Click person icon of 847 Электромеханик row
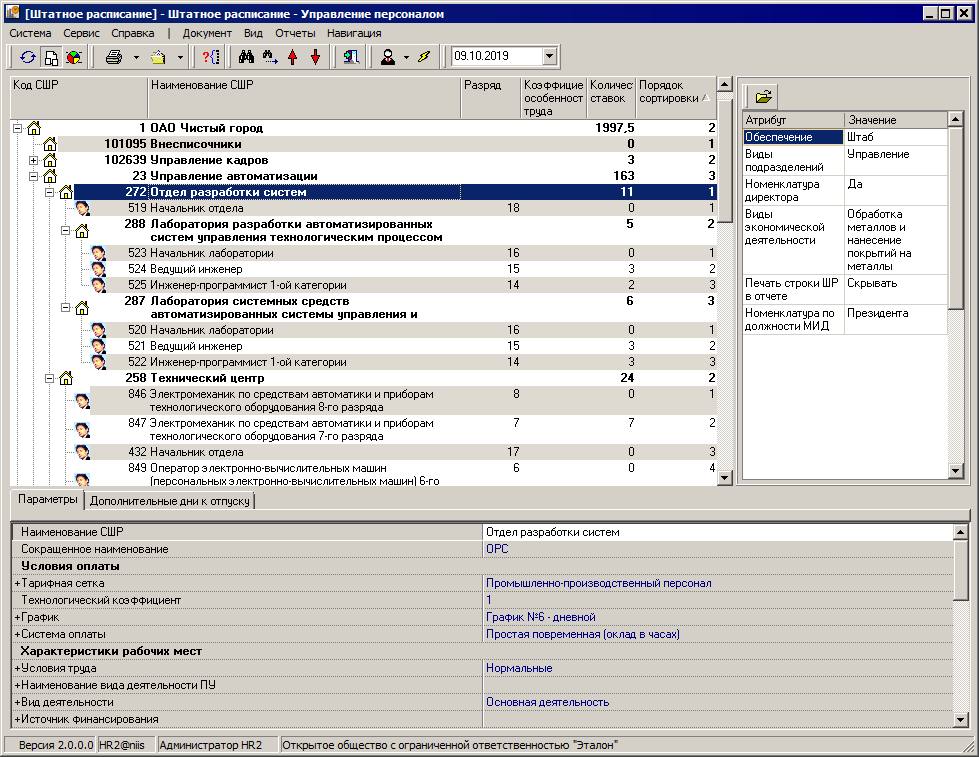Screen dimensions: 979x757 (82, 430)
